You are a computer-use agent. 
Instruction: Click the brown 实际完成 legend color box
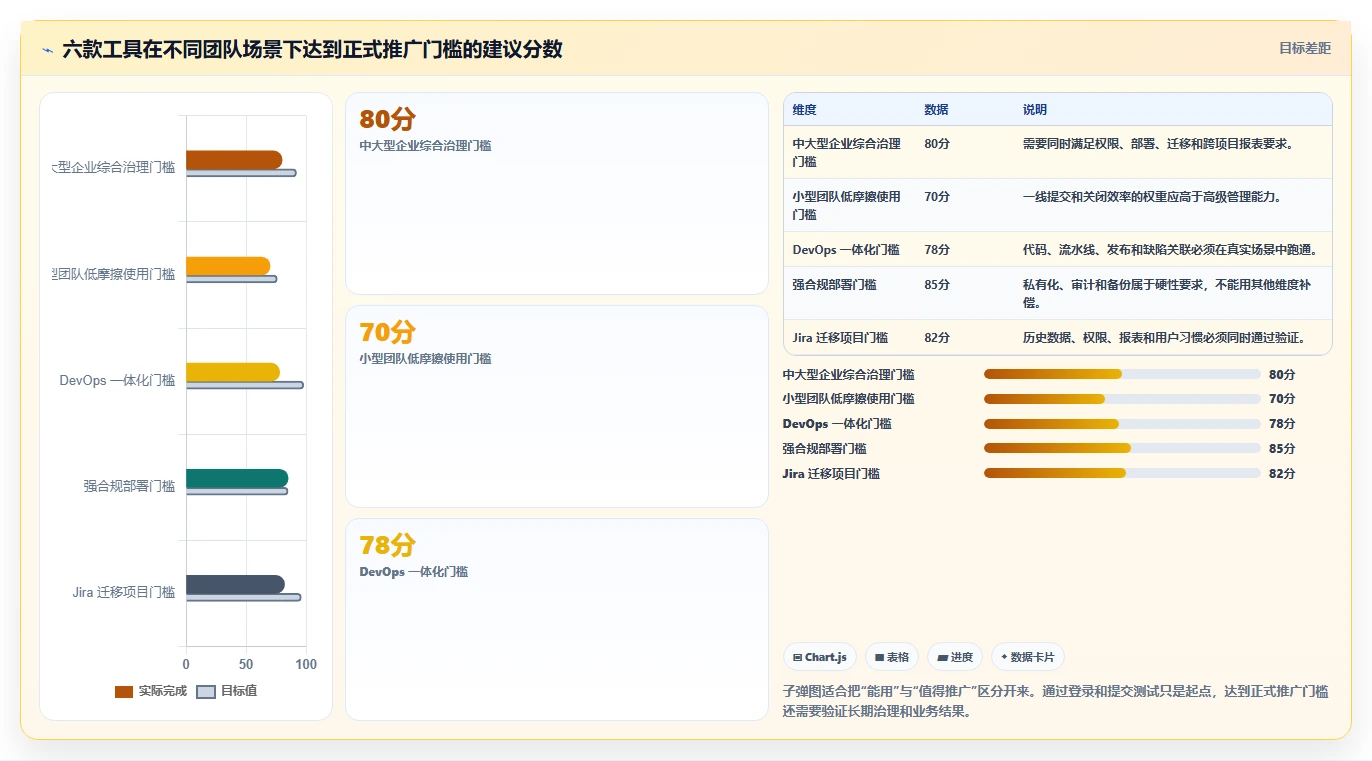pyautogui.click(x=124, y=691)
